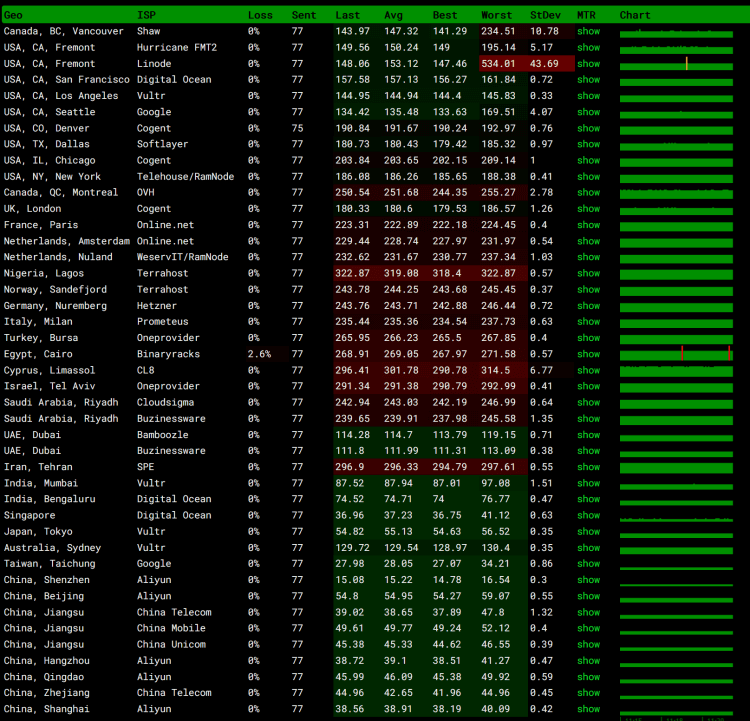Screen dimensions: 750x721
Task: Click the chart for Canada, QC, Montreal
Action: 676,193
